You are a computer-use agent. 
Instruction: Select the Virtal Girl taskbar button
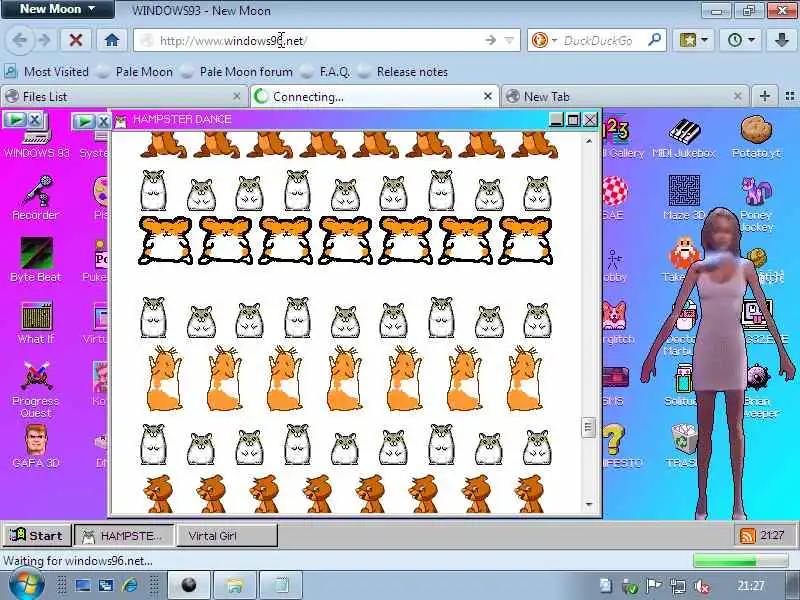click(227, 535)
